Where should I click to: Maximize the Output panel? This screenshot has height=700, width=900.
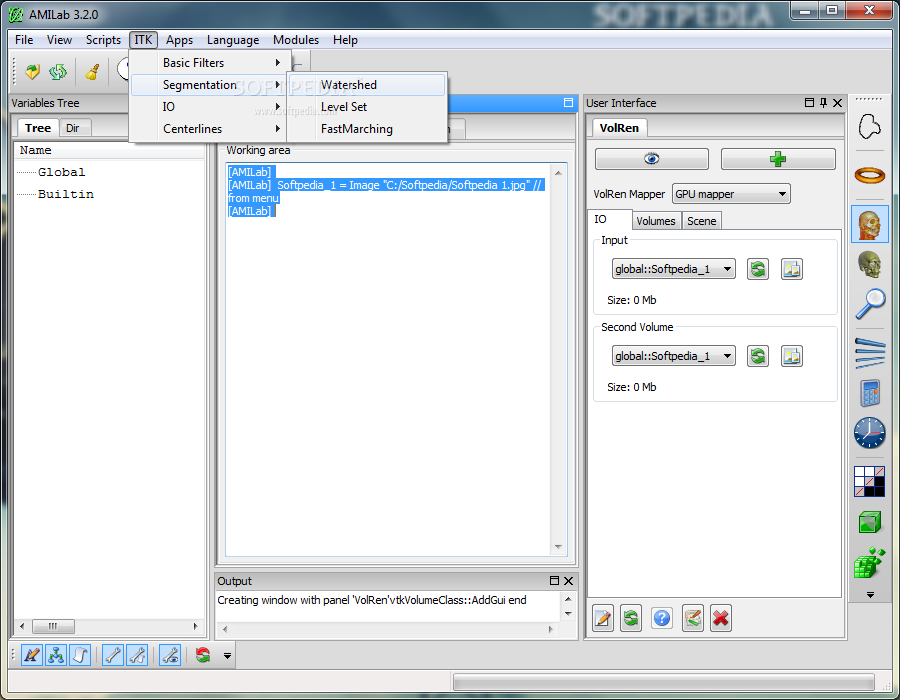click(554, 581)
